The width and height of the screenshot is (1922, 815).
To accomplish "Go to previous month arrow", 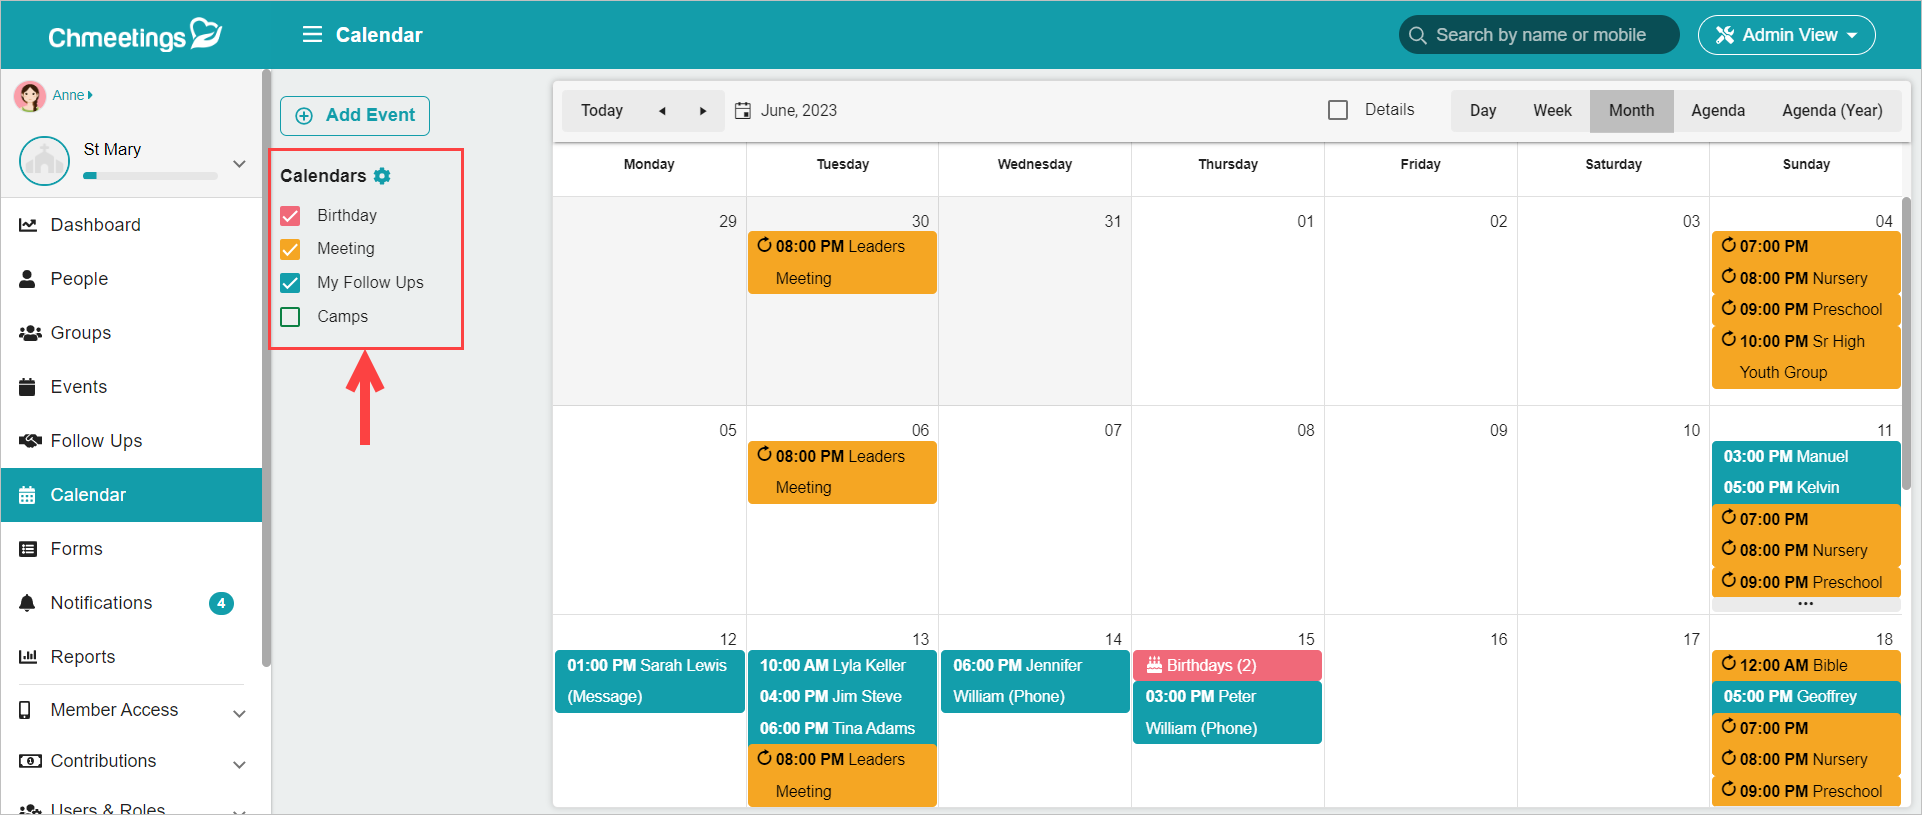I will tap(662, 111).
